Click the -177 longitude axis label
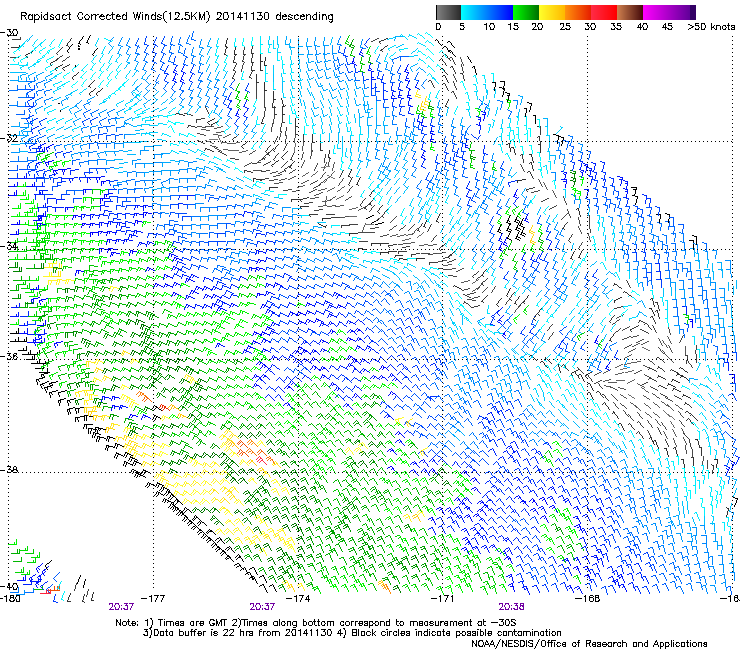Screen dimensions: 740x650 153,599
